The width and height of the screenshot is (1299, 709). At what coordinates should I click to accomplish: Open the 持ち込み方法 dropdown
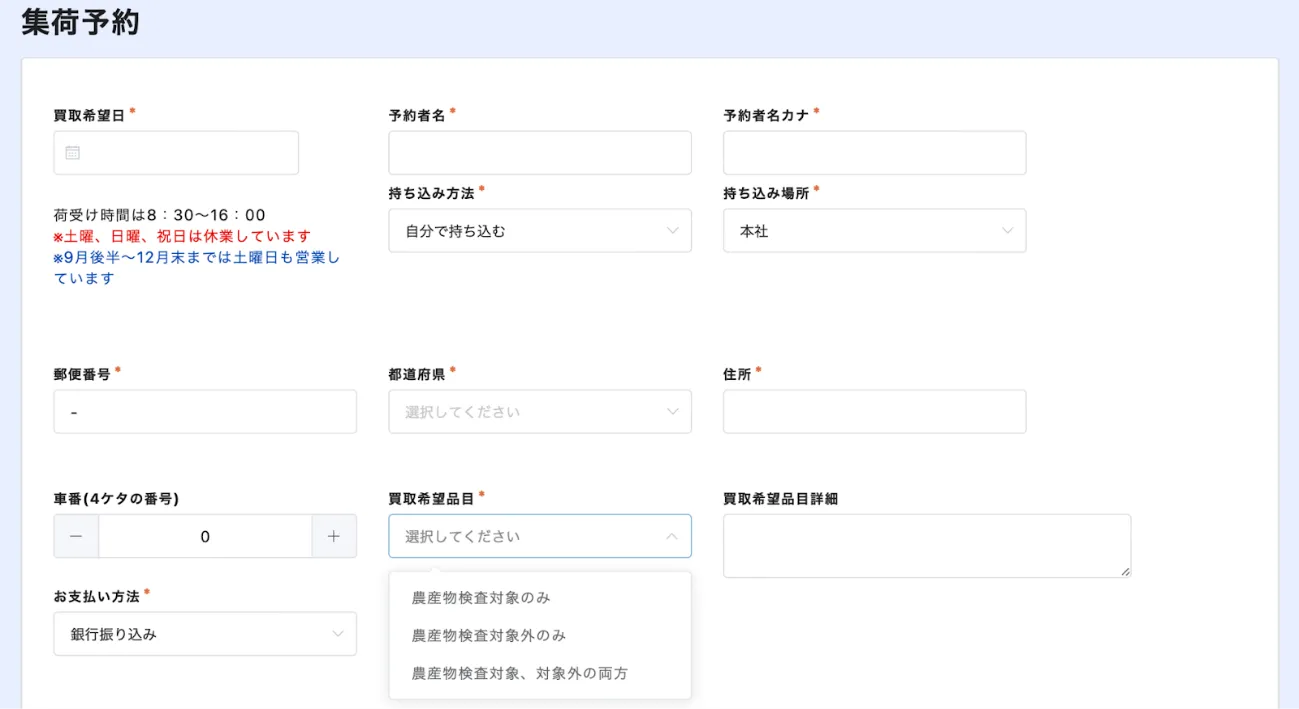539,231
